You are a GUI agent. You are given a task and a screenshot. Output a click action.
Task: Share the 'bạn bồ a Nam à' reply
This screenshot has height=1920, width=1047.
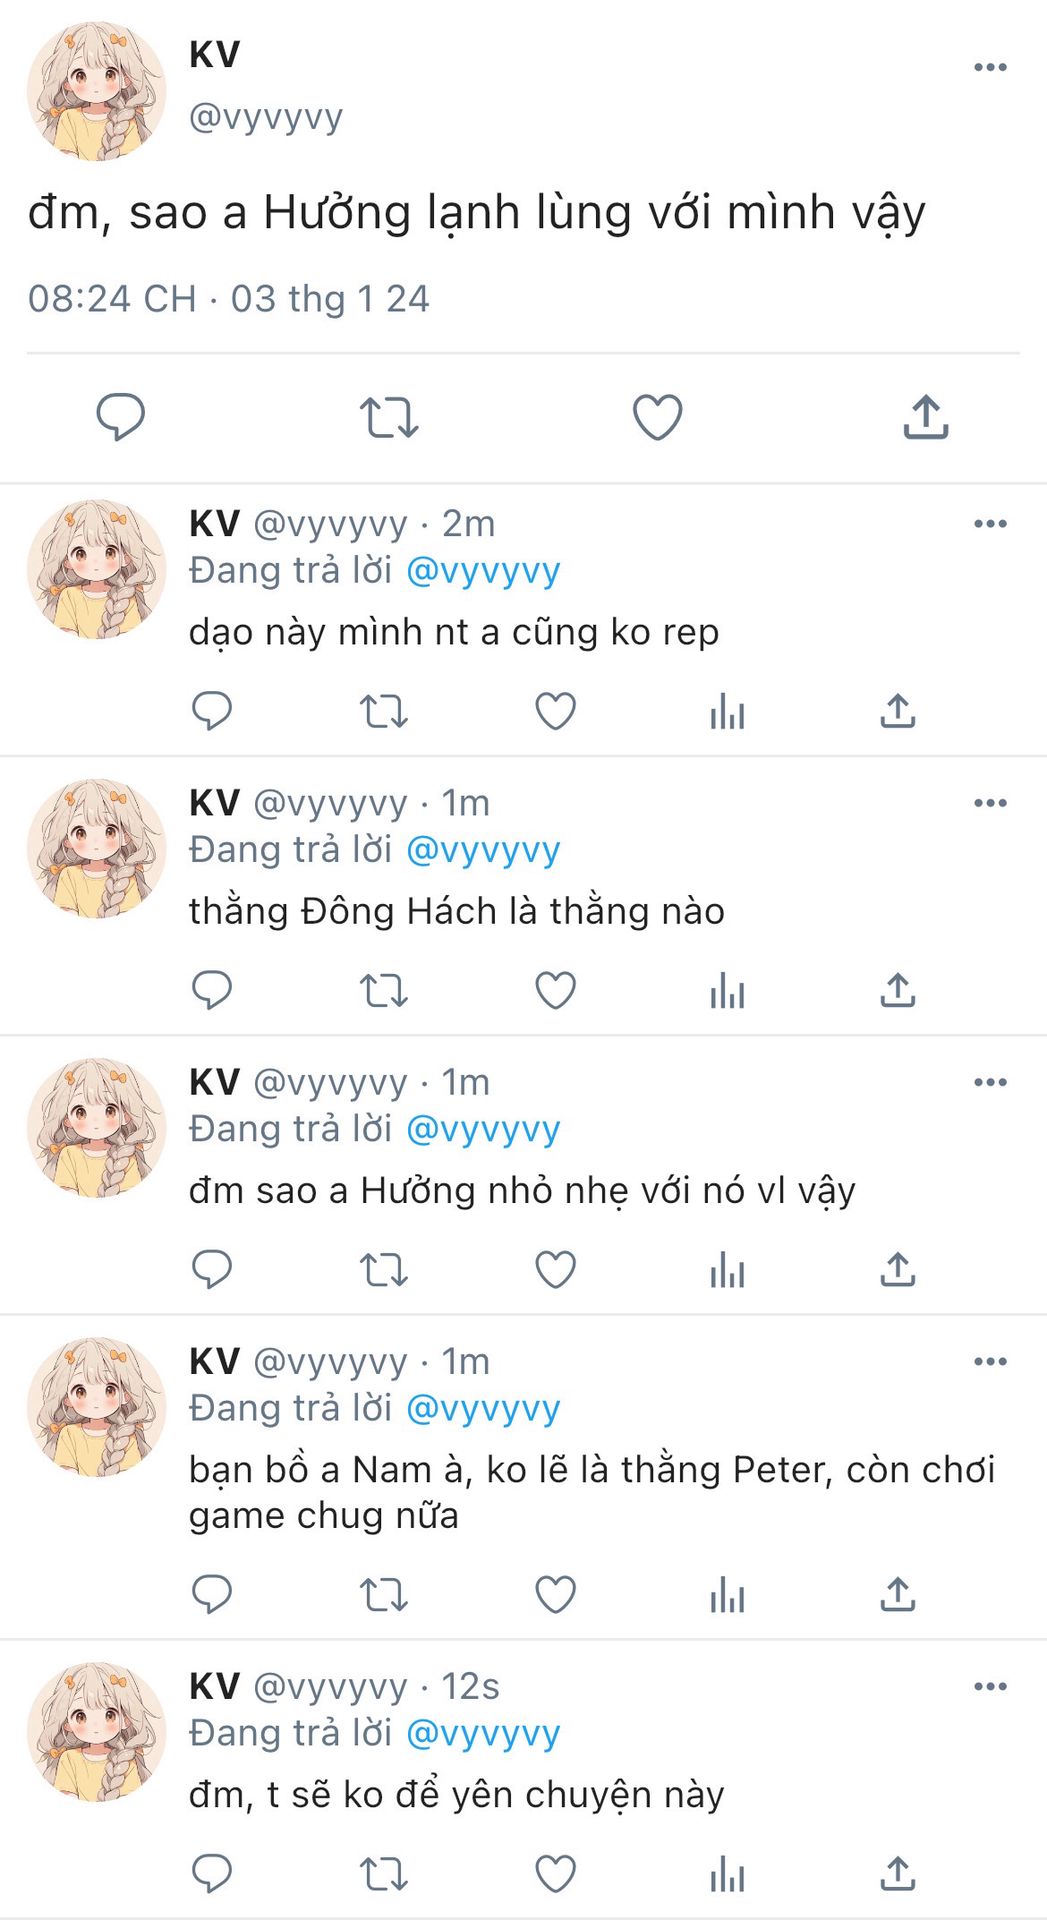click(x=898, y=1594)
